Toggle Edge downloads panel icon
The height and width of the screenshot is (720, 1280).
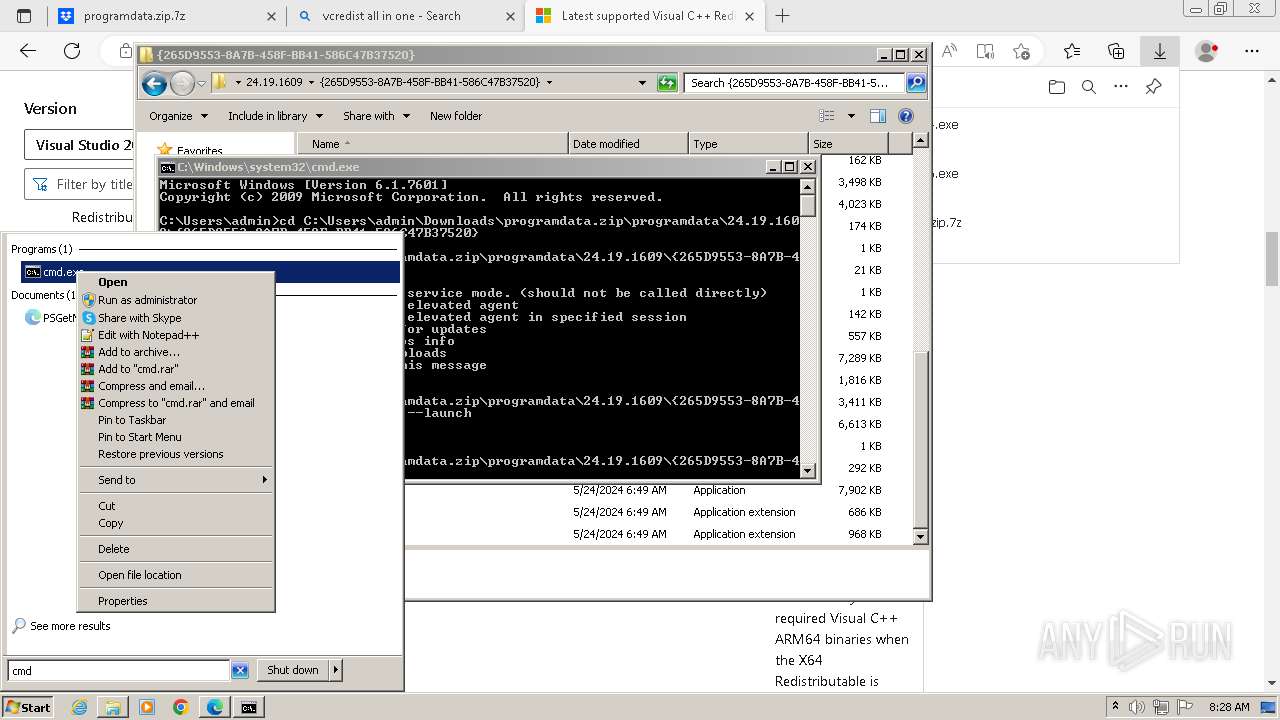coord(1160,51)
